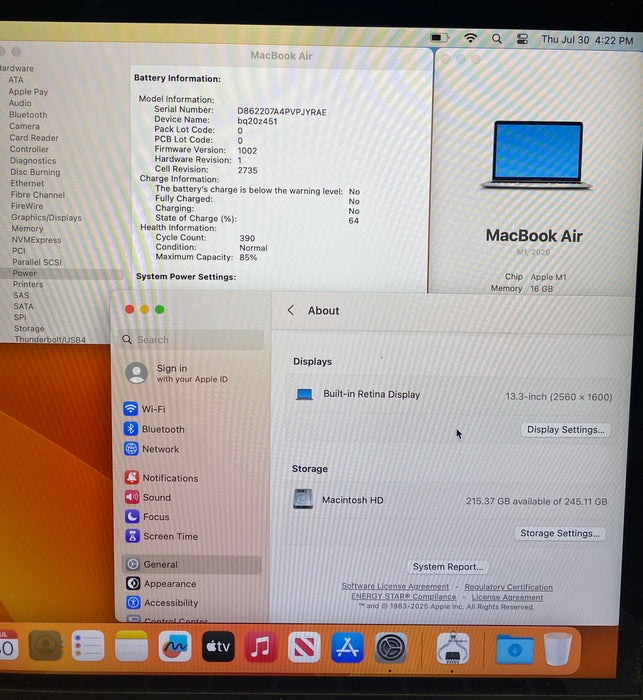Launch Music from the Dock
This screenshot has height=700, width=643.
[261, 646]
